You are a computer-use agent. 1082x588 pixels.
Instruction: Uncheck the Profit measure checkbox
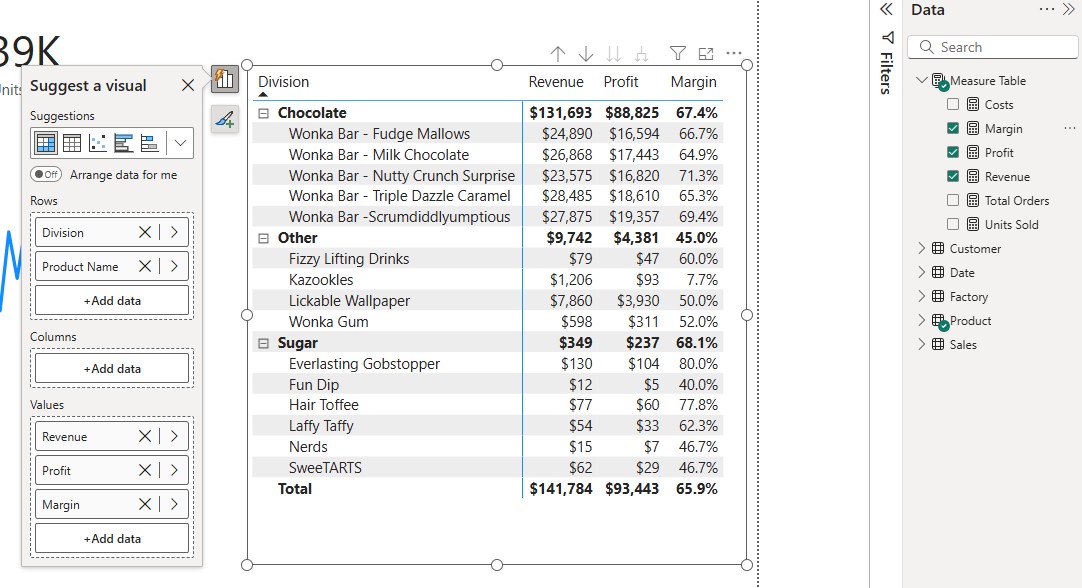[953, 153]
